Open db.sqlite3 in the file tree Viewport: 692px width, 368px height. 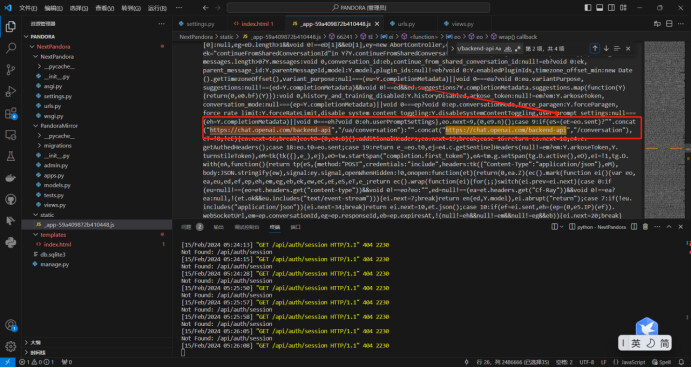click(53, 255)
